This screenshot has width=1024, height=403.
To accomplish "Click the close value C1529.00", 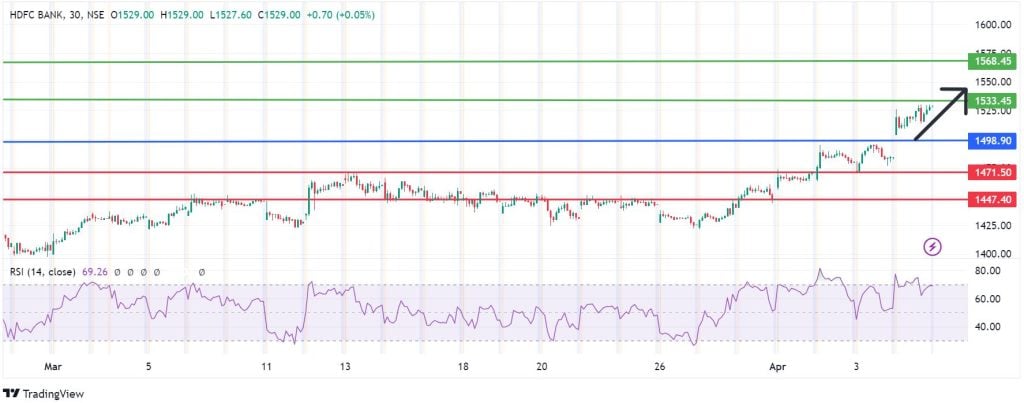I will tap(281, 14).
